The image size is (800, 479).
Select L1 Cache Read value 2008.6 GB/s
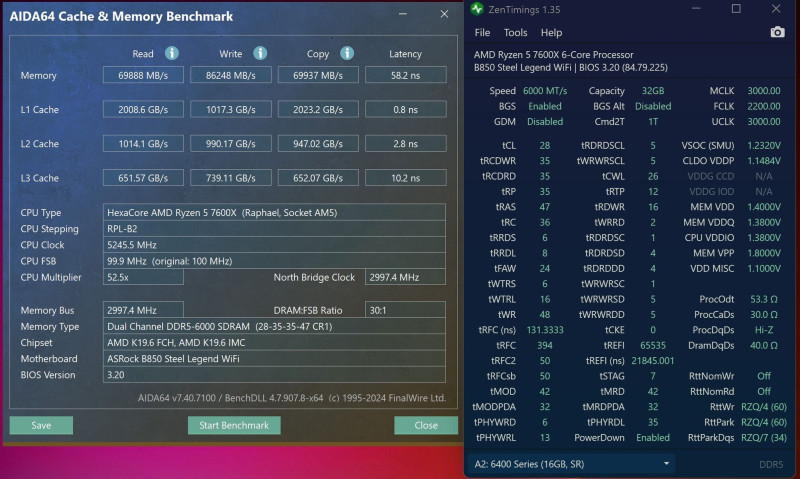point(143,109)
